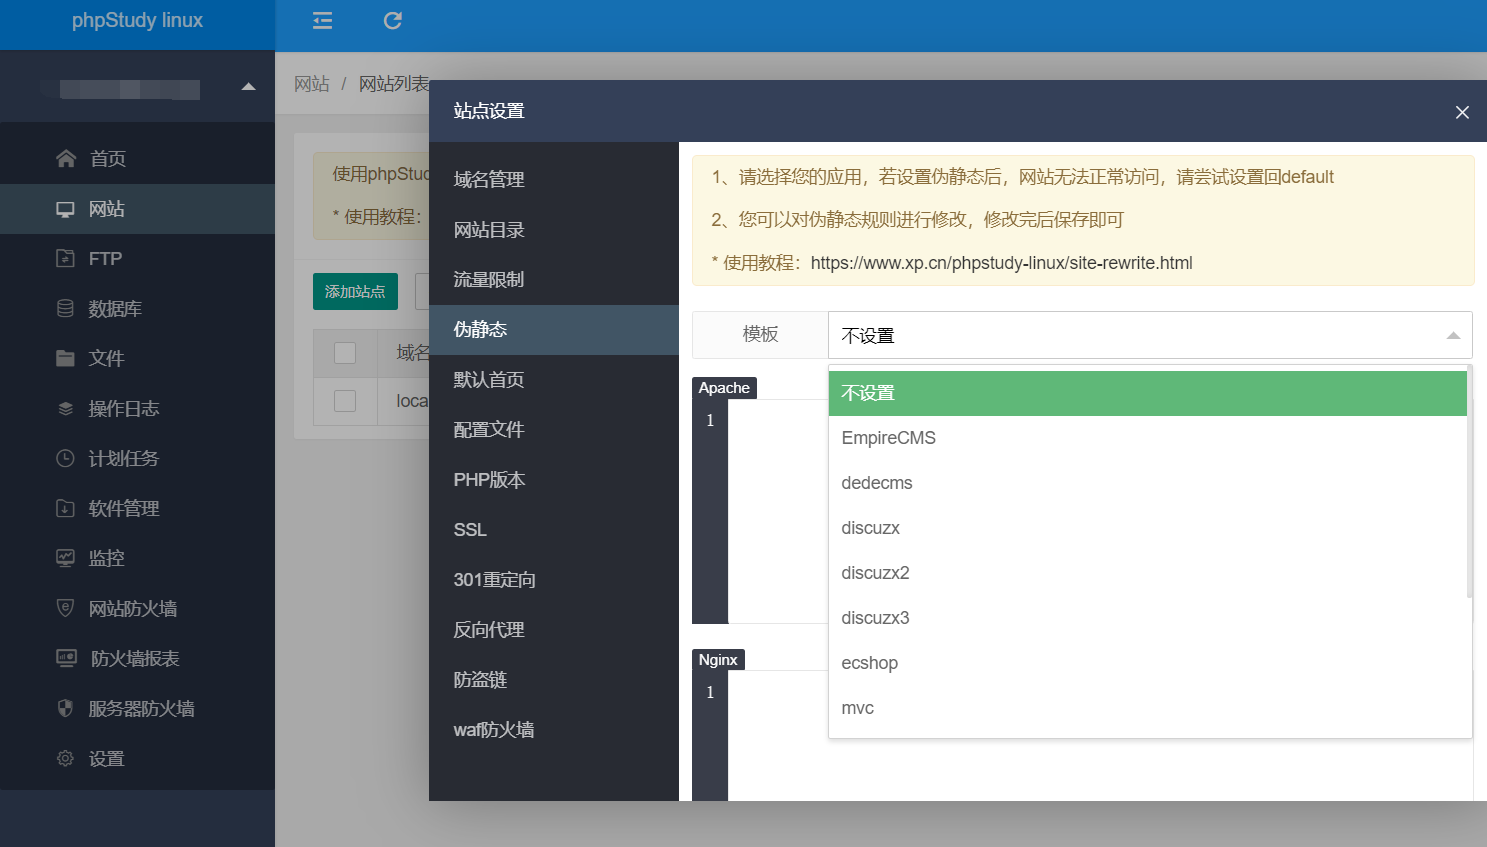Open the site-rewrite tutorial link
The image size is (1487, 847).
click(1001, 263)
